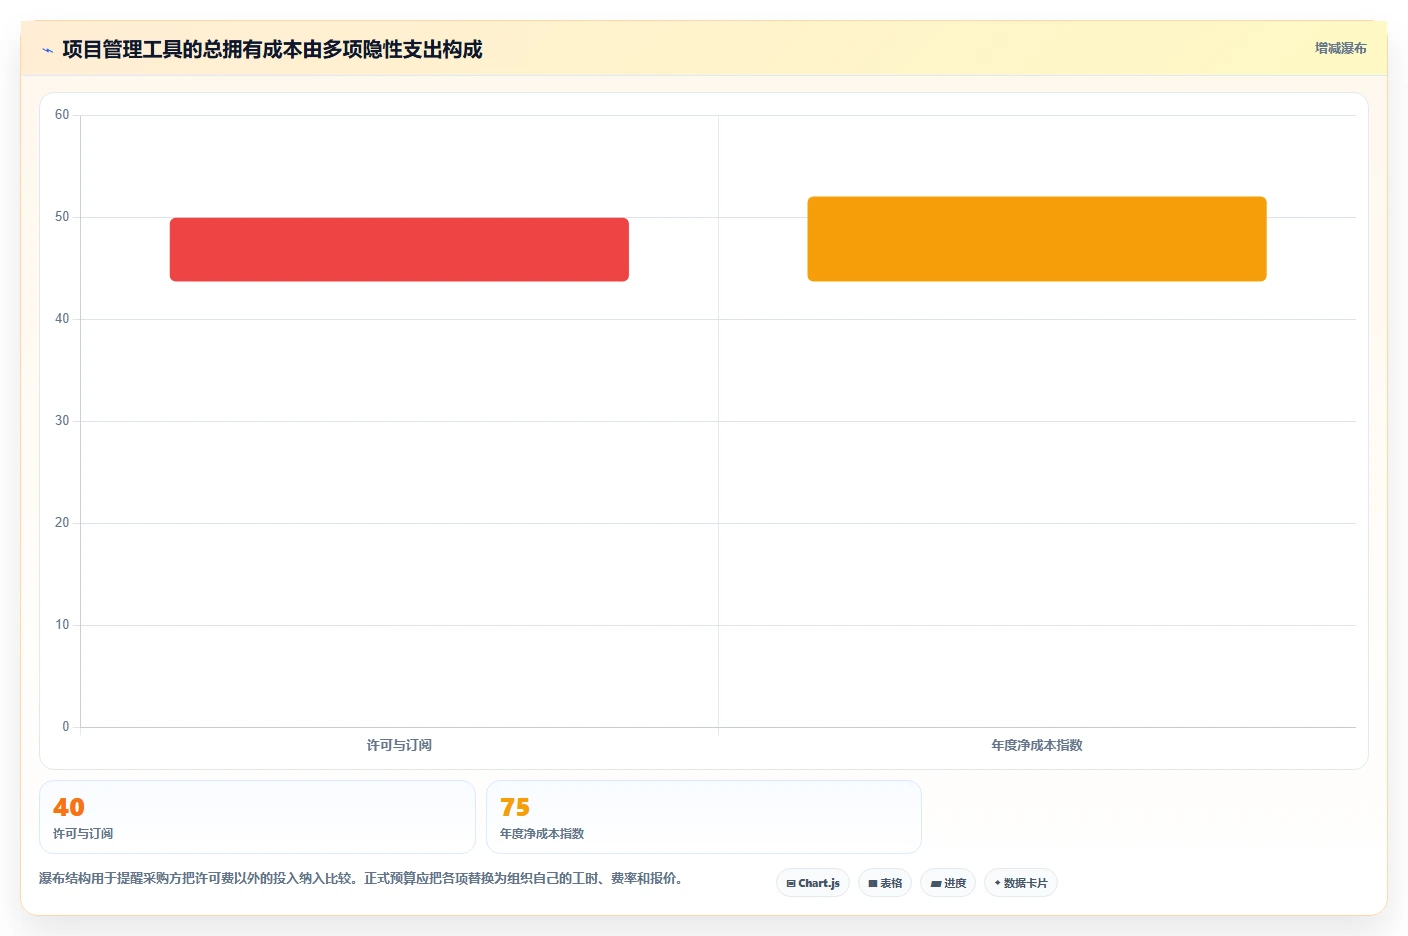
Task: Open the 40 许可与订阅 data card
Action: click(x=257, y=817)
